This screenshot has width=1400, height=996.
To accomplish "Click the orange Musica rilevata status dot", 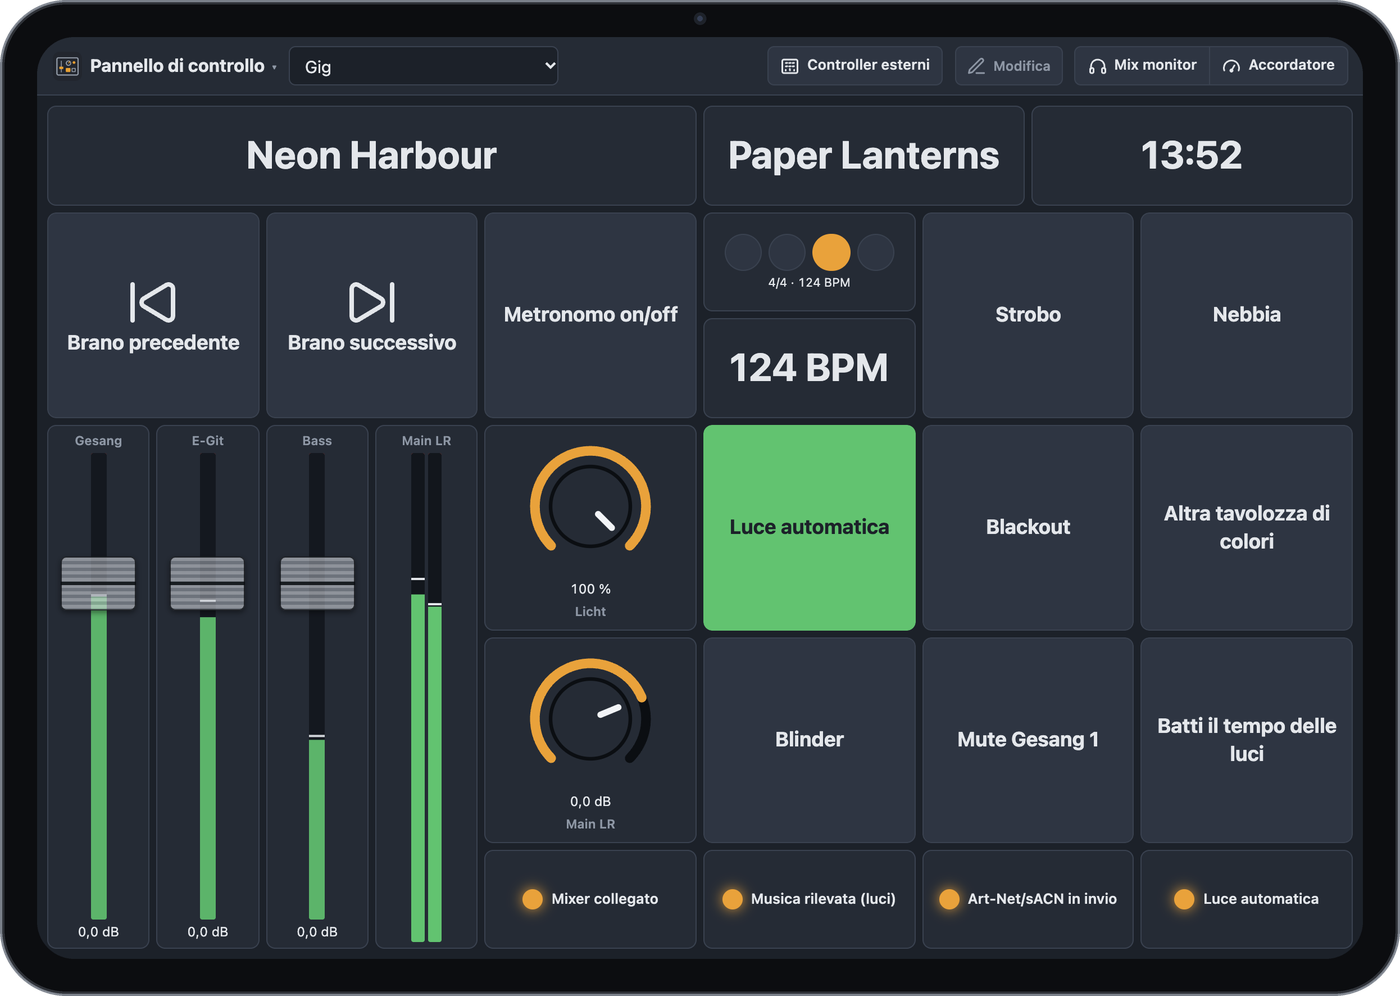I will pos(732,899).
